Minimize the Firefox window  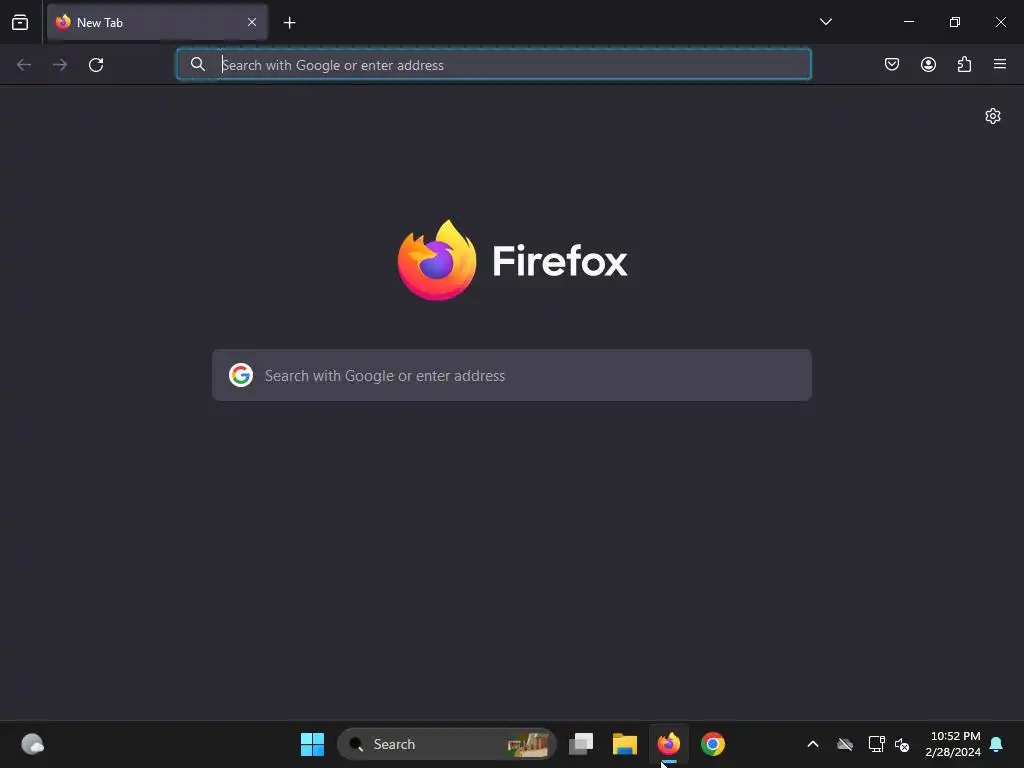pos(908,22)
